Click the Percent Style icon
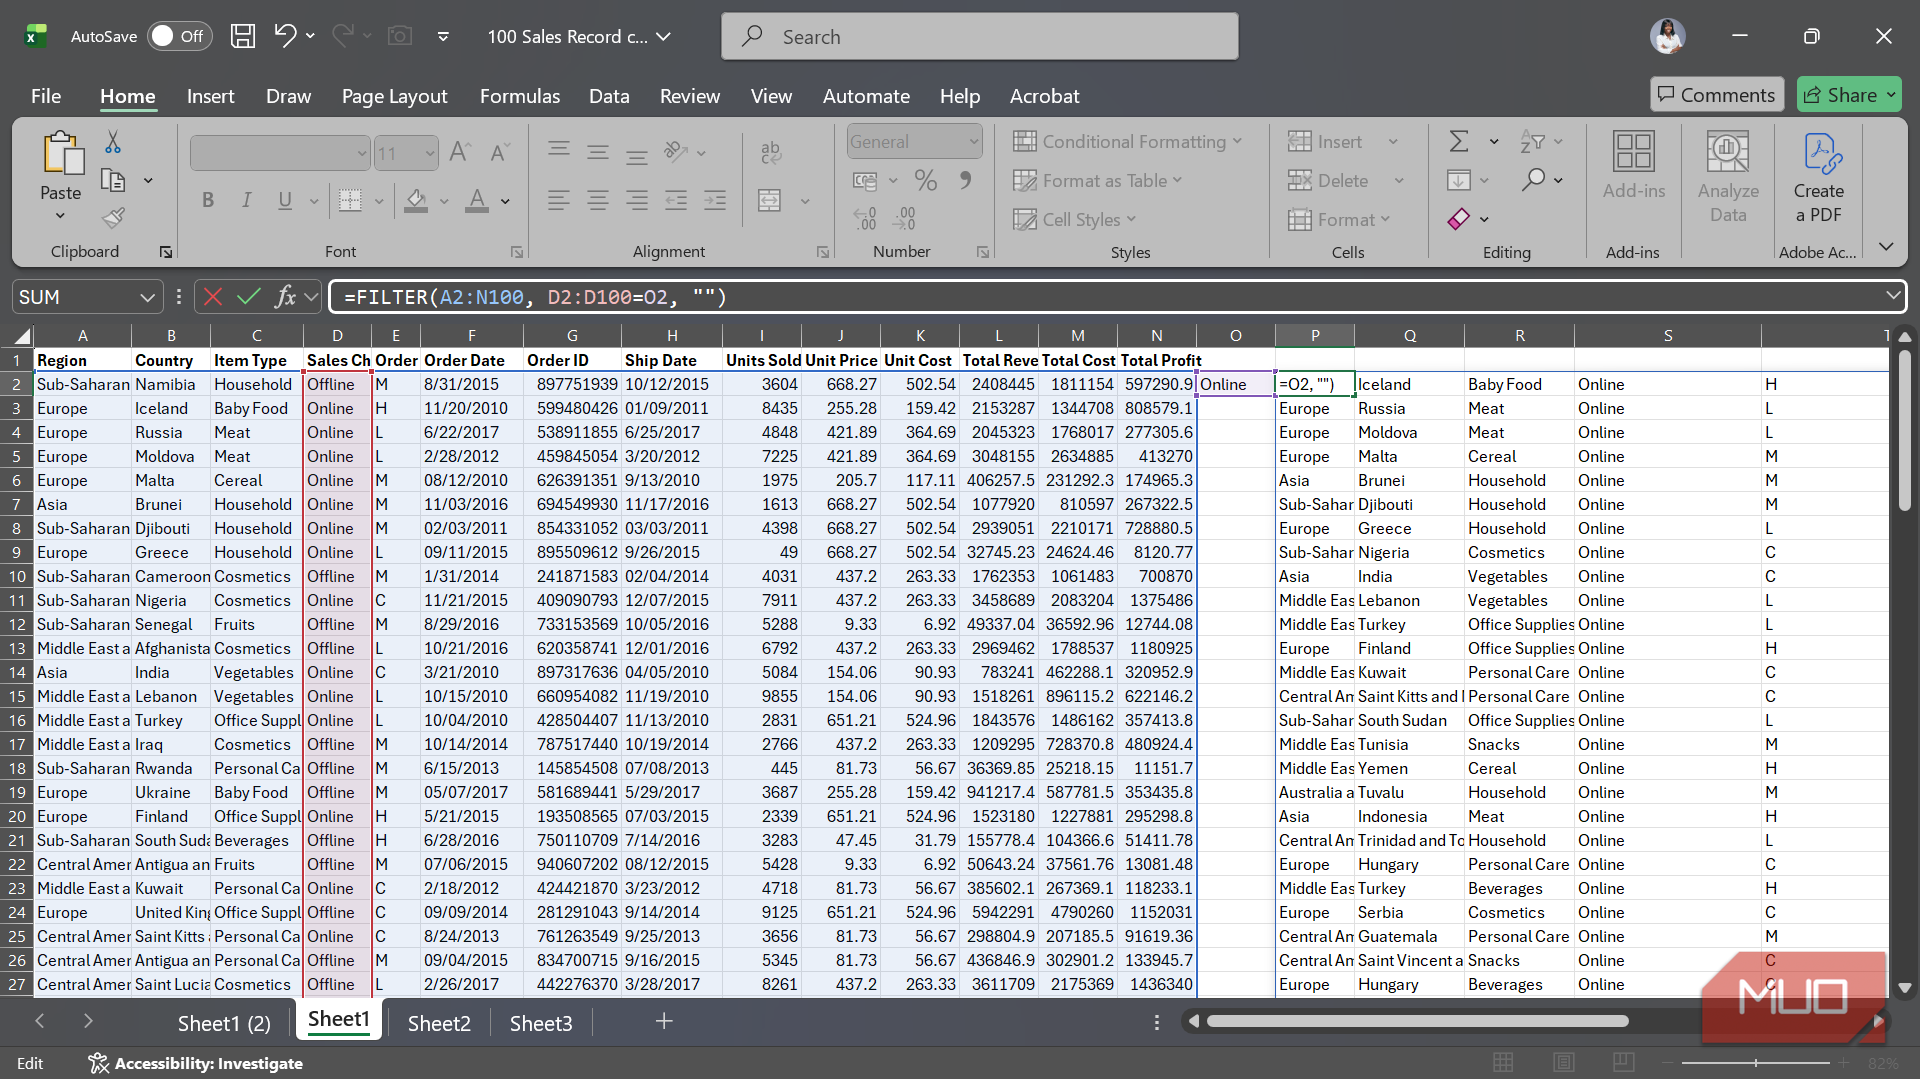Viewport: 1920px width, 1080px height. (x=926, y=180)
